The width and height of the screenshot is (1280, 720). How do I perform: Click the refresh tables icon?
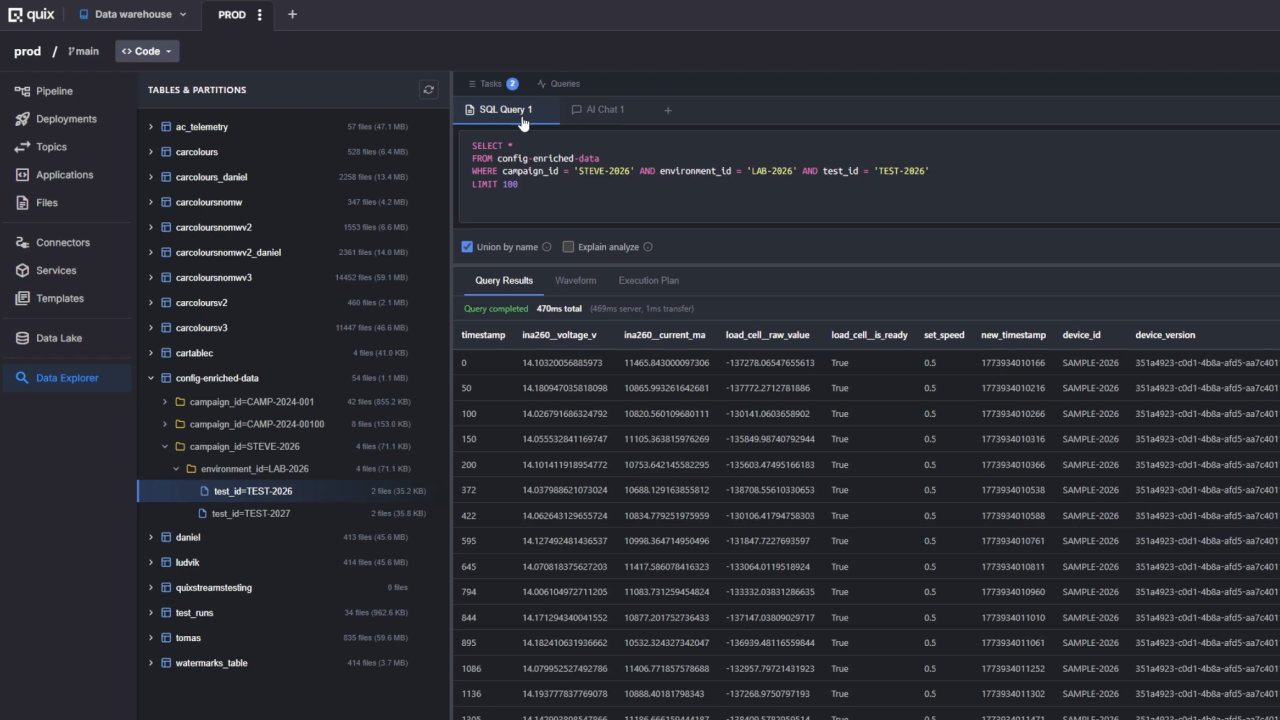point(428,90)
